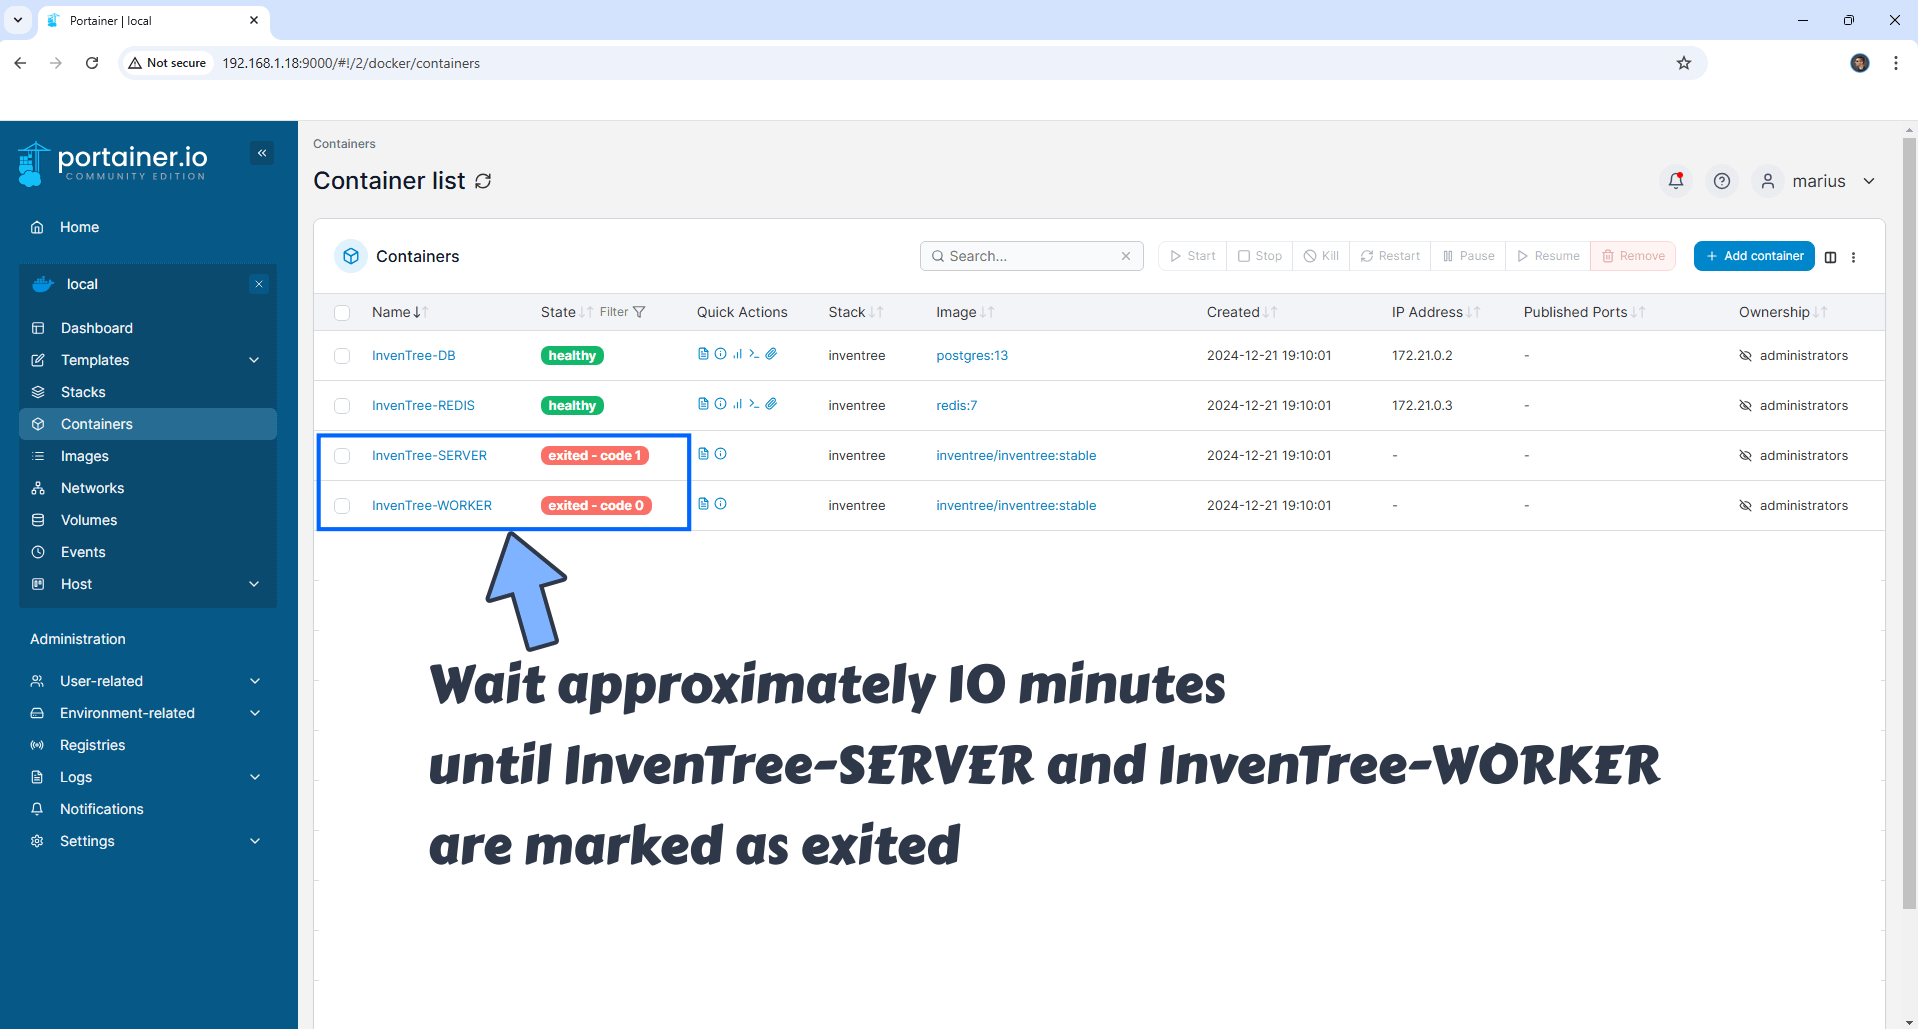Inspect the InvenTree-WORKER container
Screen dimensions: 1918x1029
[720, 504]
